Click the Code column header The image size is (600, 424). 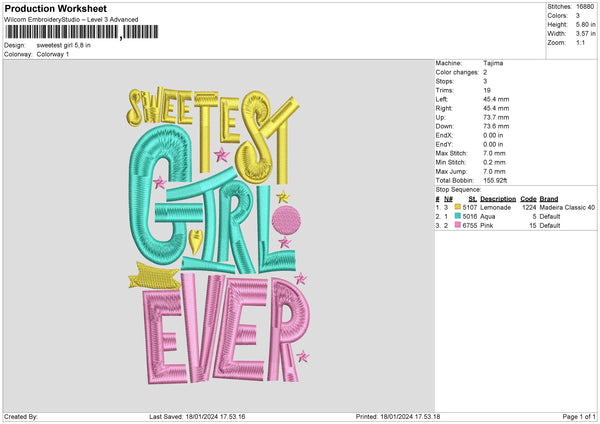528,198
